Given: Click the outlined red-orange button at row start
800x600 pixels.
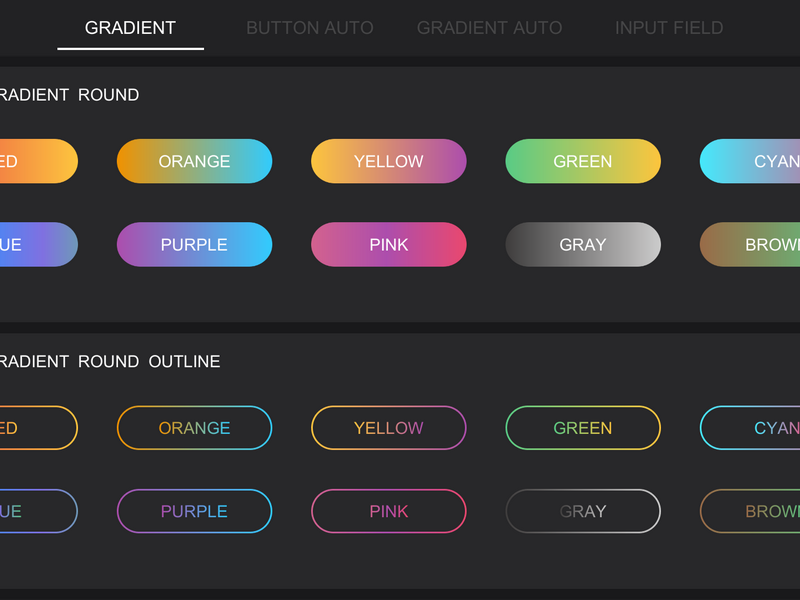Looking at the screenshot, I should (39, 428).
